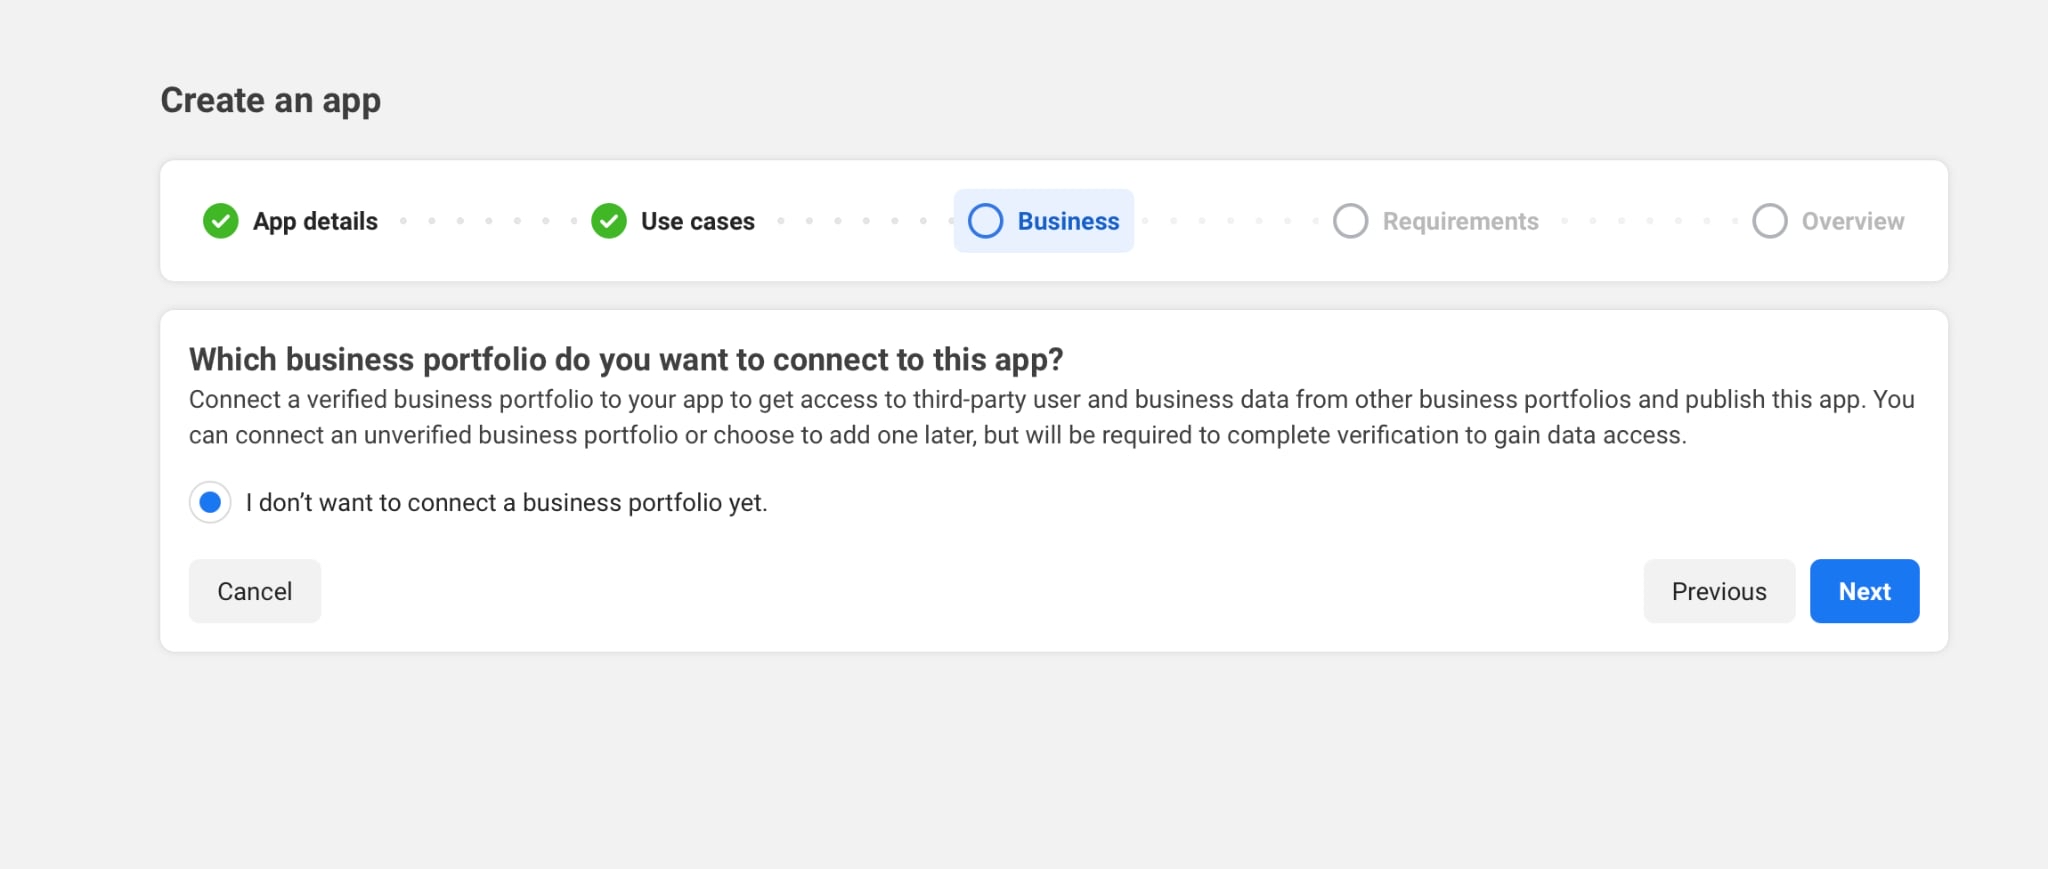Click the "Which business portfolio" question heading
Viewport: 2048px width, 869px height.
626,359
